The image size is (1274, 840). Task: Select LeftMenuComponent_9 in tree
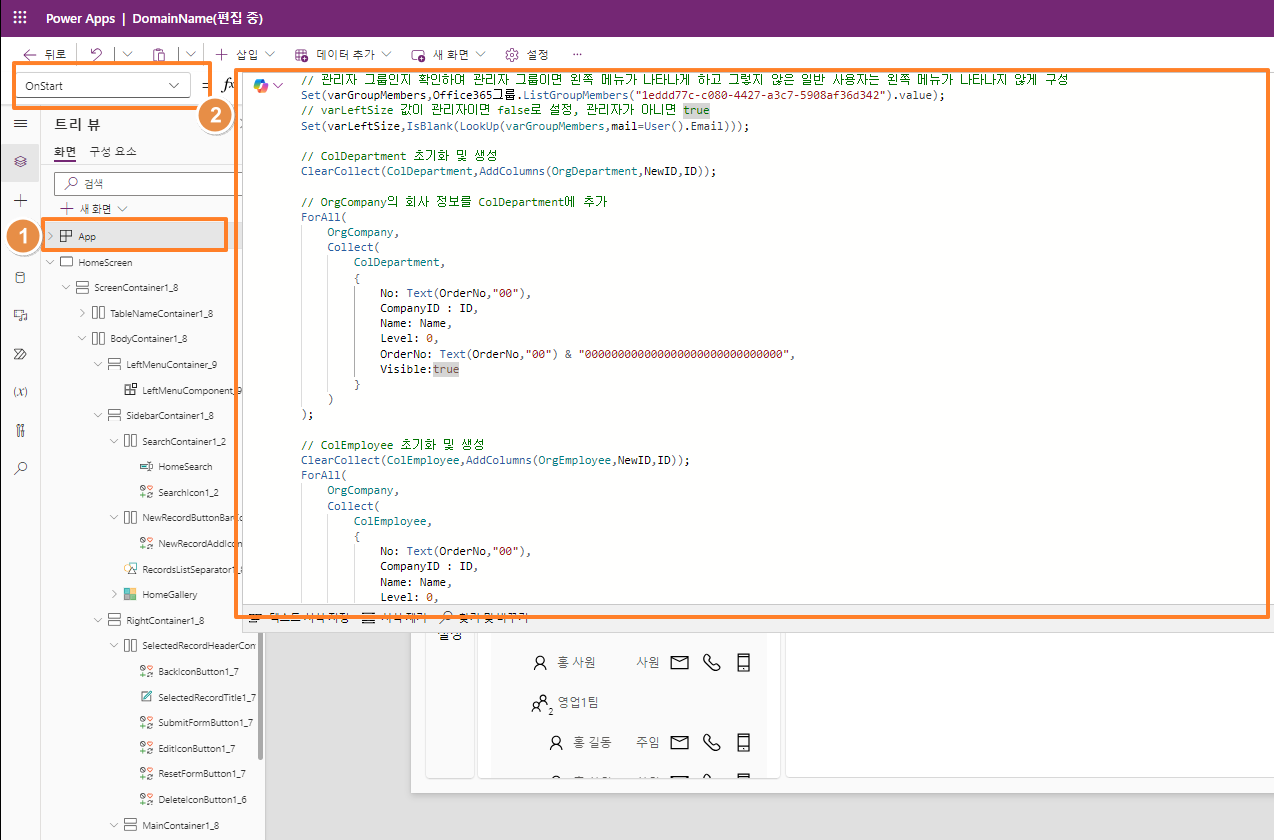(x=192, y=390)
